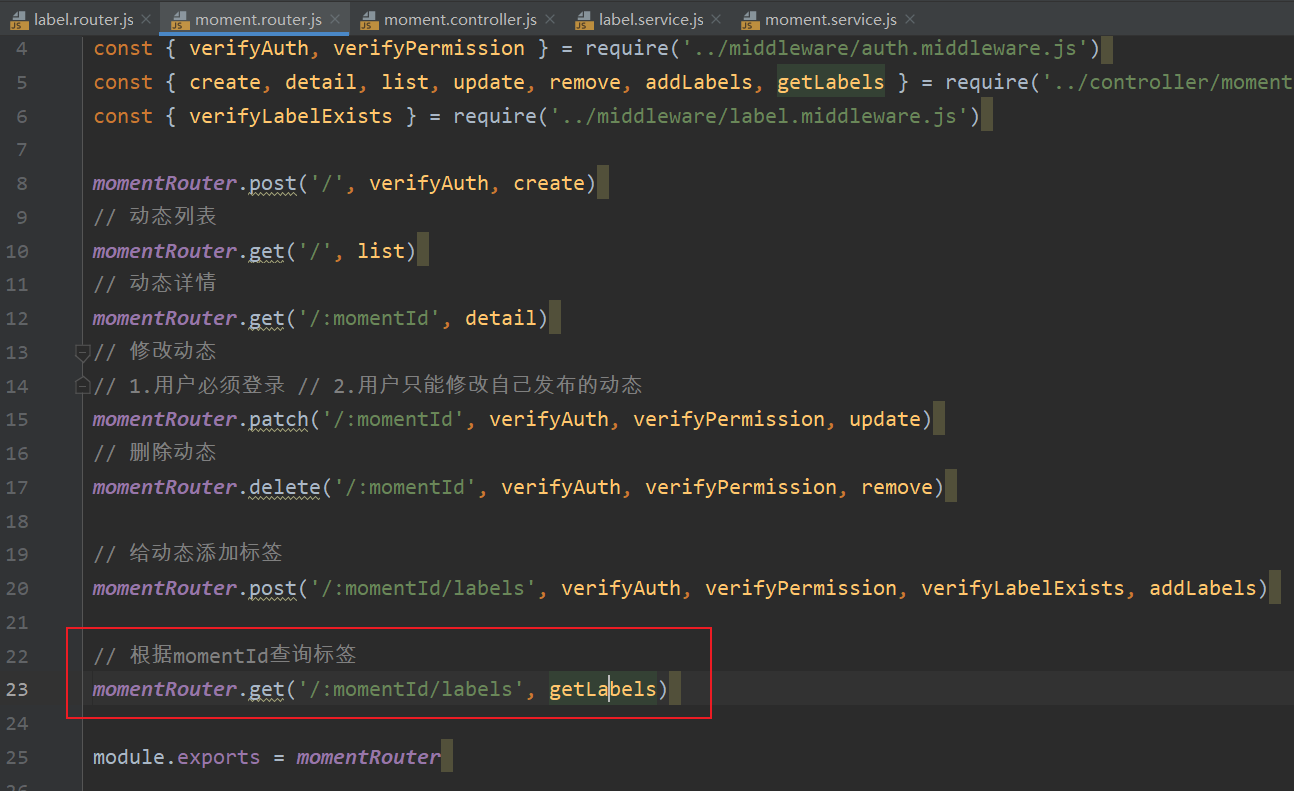Click the update handler on line 15
This screenshot has width=1294, height=791.
coord(885,419)
